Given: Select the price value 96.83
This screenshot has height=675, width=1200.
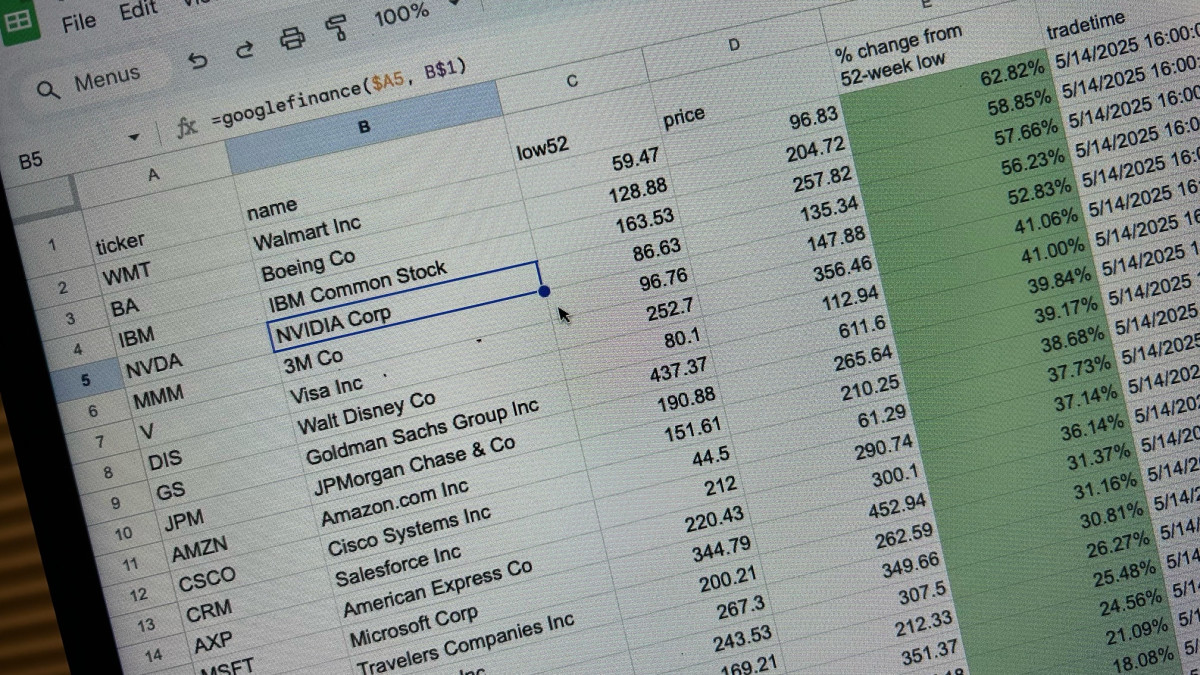Looking at the screenshot, I should [814, 119].
